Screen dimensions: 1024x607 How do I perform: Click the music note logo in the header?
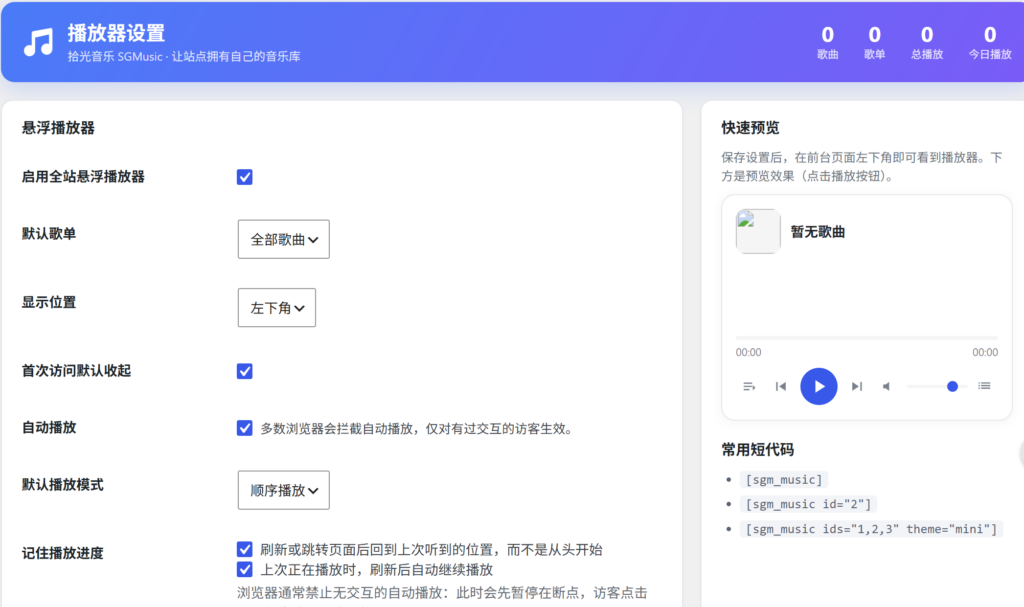point(39,42)
